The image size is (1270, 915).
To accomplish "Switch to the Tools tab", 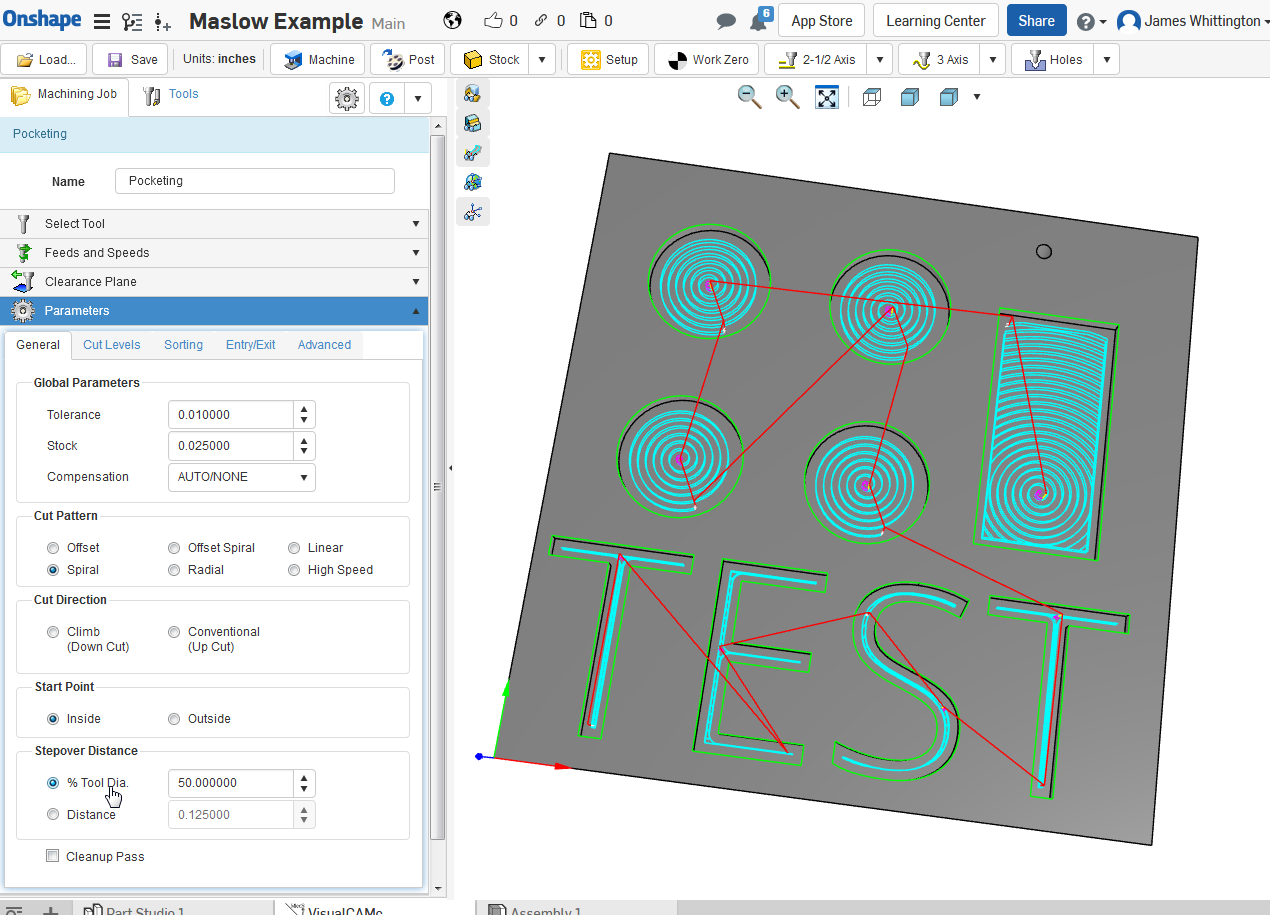I will [171, 95].
